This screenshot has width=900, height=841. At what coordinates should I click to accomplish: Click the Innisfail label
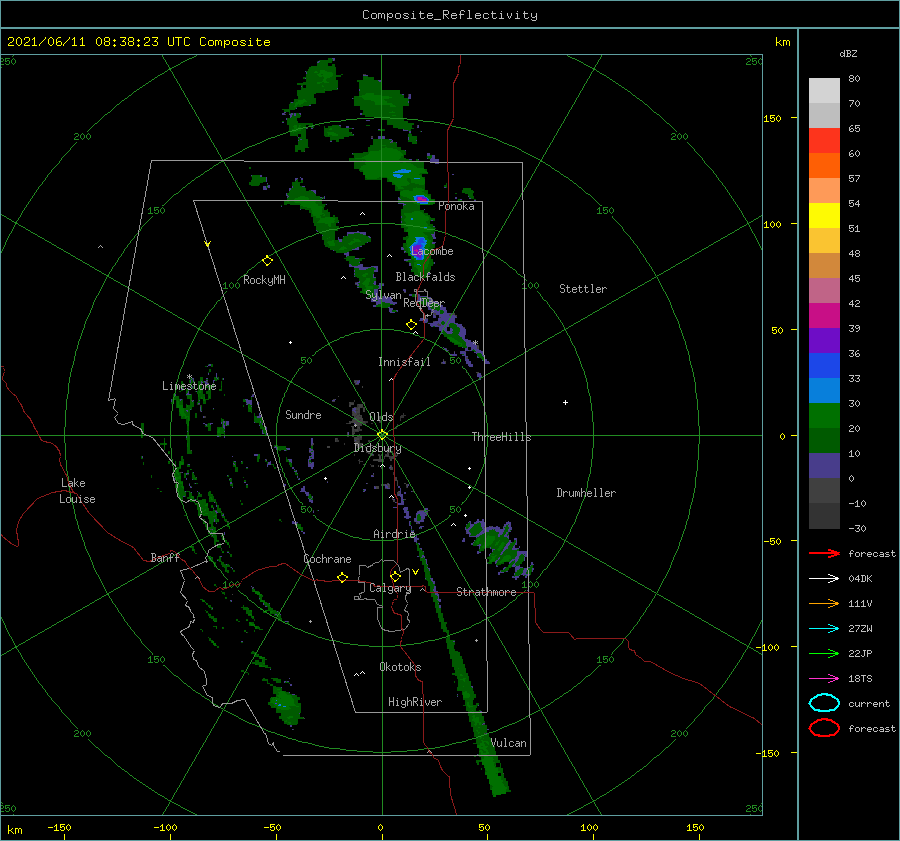[x=404, y=362]
